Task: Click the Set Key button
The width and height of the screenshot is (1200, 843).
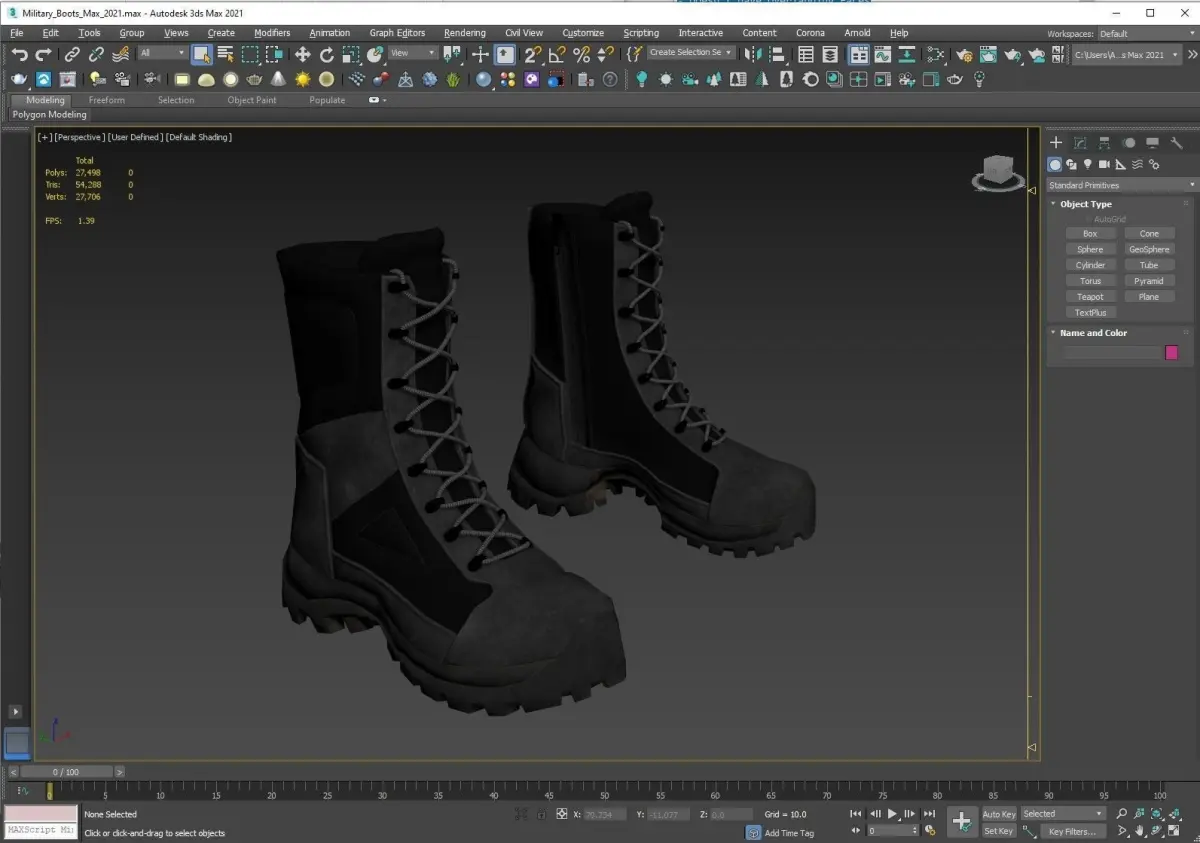Action: pos(999,831)
